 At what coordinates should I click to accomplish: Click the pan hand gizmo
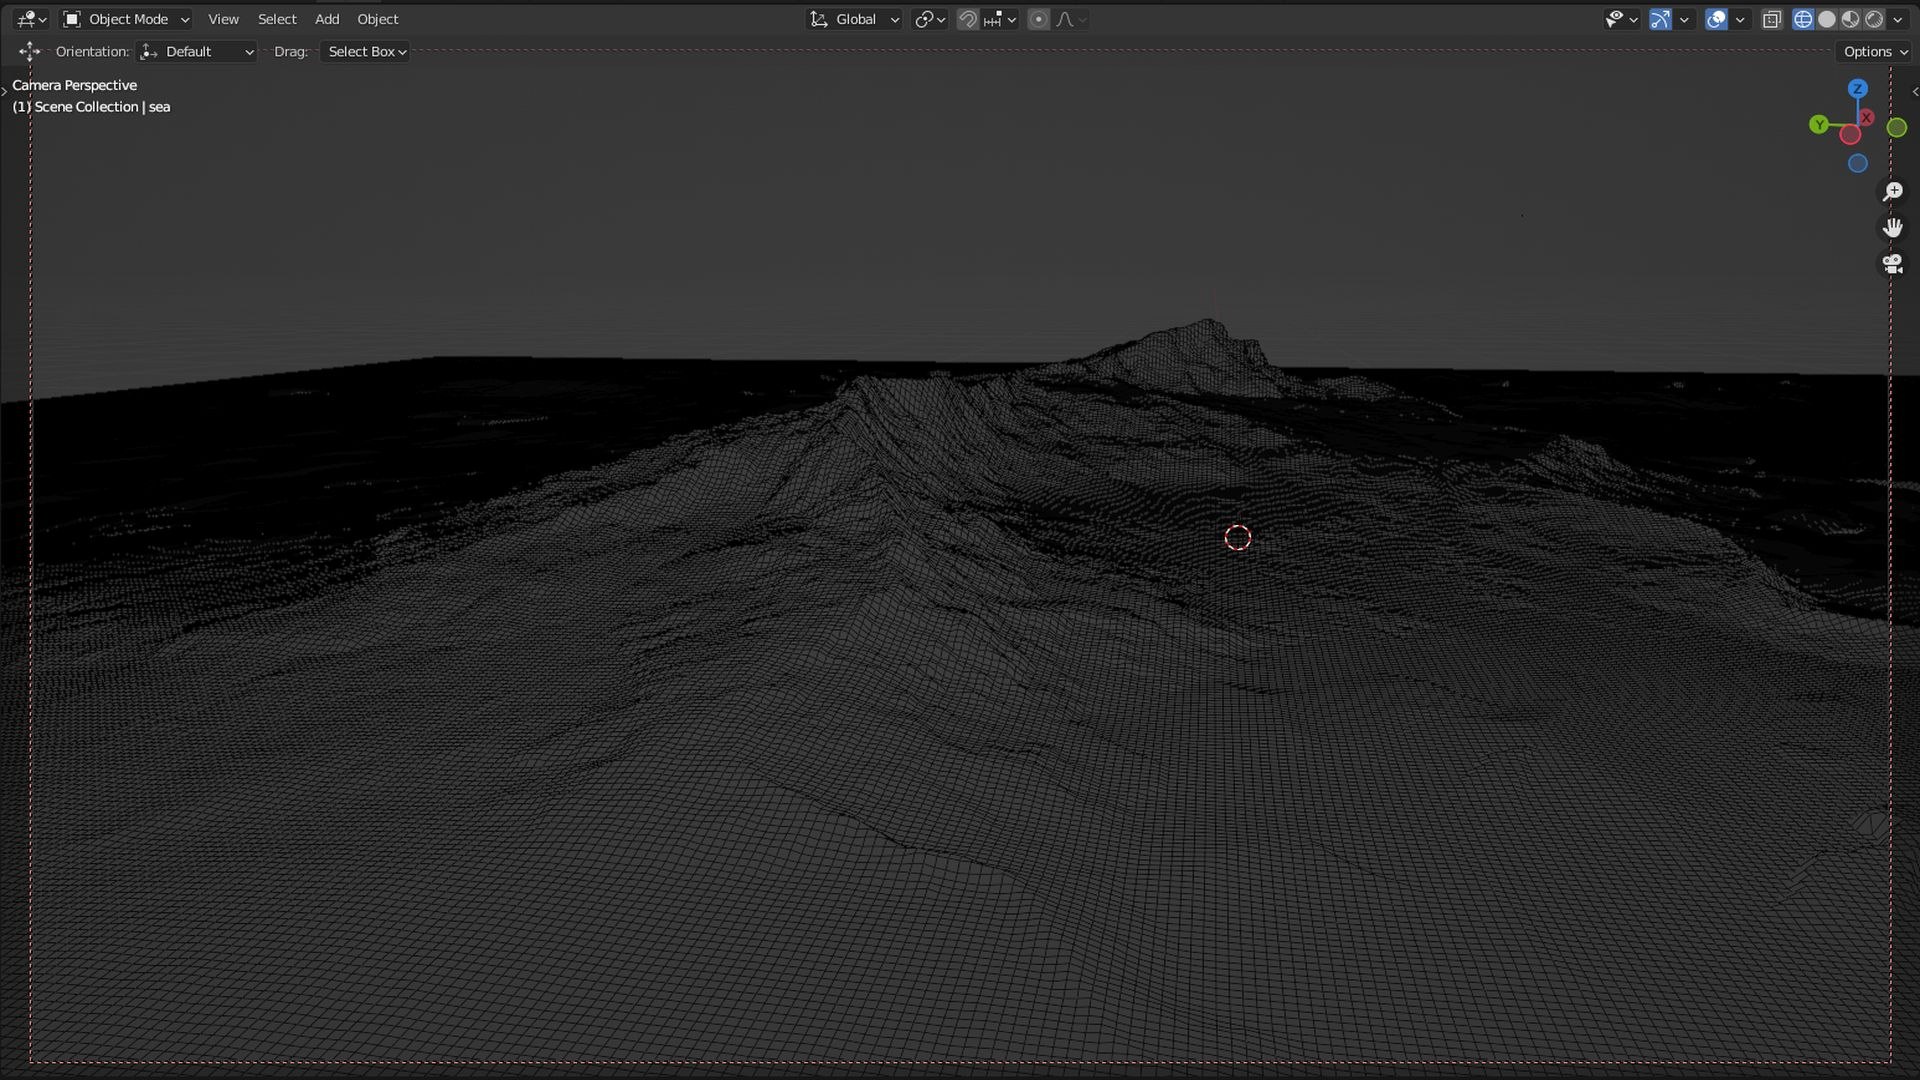click(x=1892, y=228)
